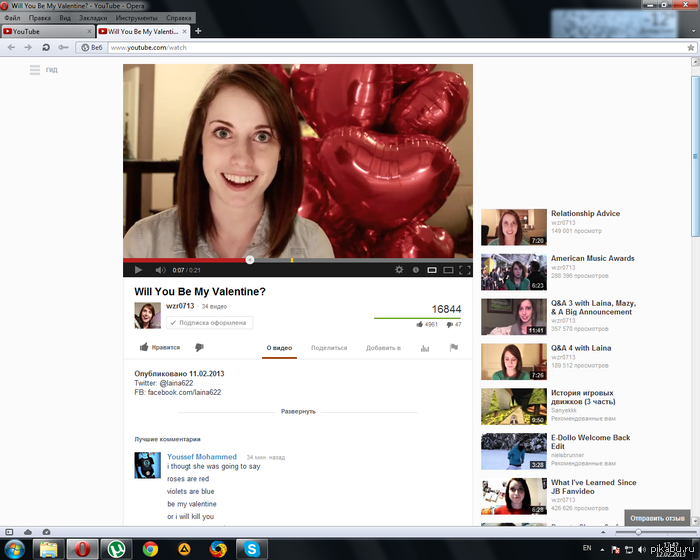Screen dimensions: 700x560
Task: Open YouTube guide hamburger menu
Action: [35, 70]
